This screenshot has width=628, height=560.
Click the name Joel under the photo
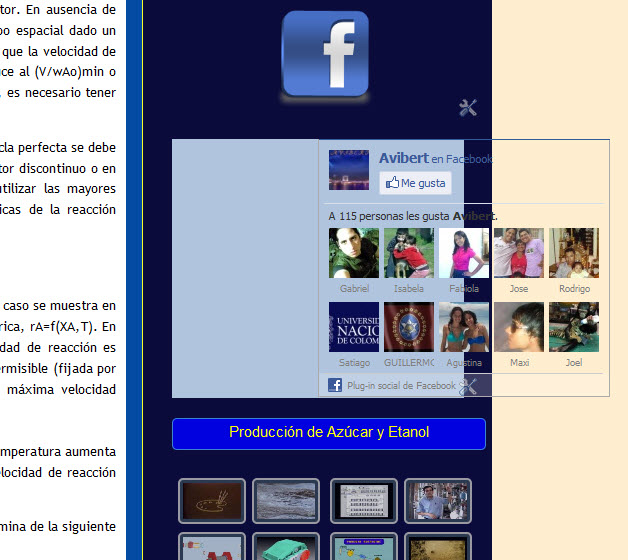[574, 363]
